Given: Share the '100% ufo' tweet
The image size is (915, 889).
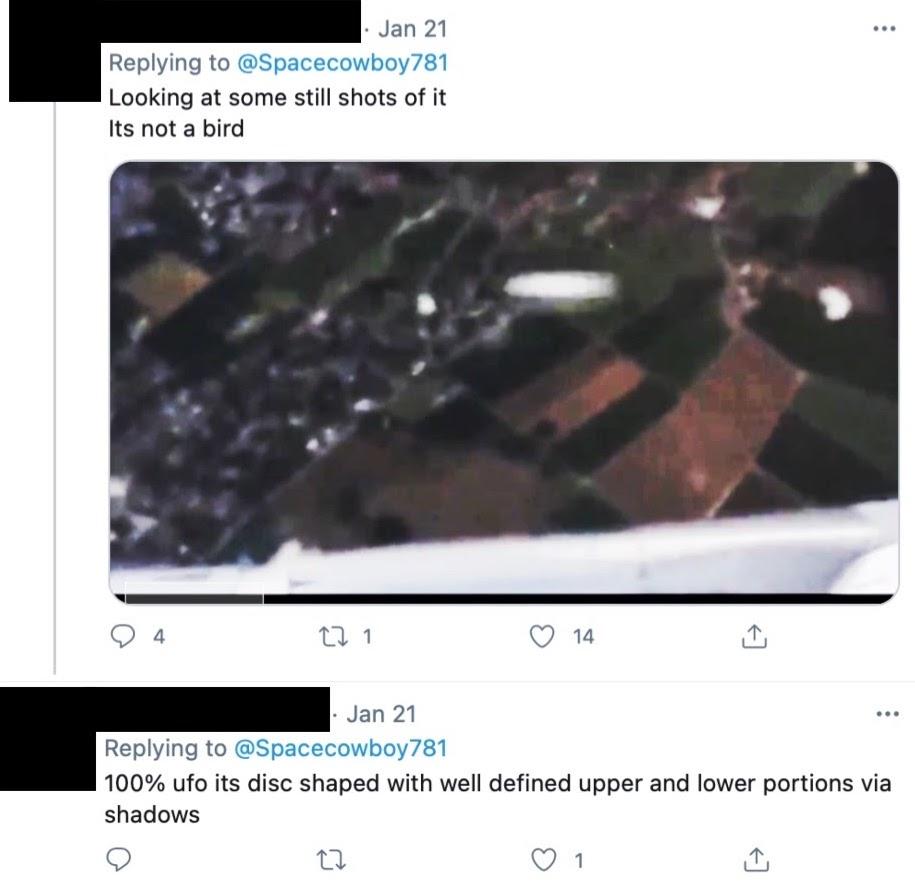Looking at the screenshot, I should 756,860.
